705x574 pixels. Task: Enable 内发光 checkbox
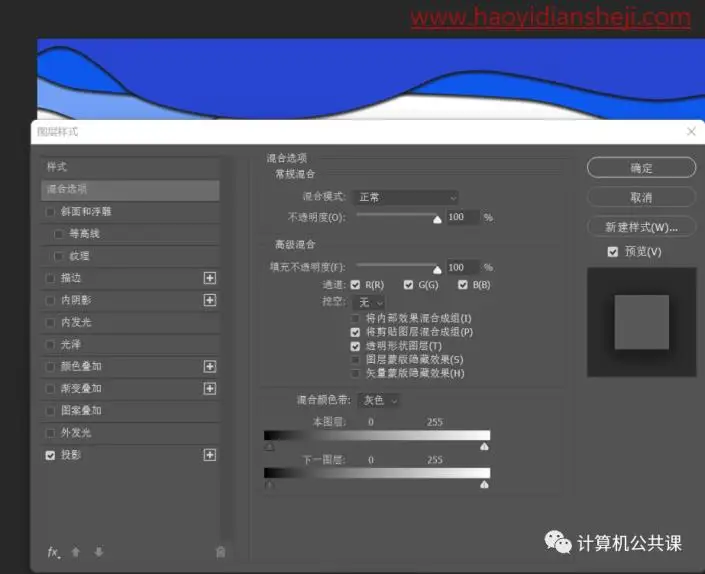tap(50, 322)
